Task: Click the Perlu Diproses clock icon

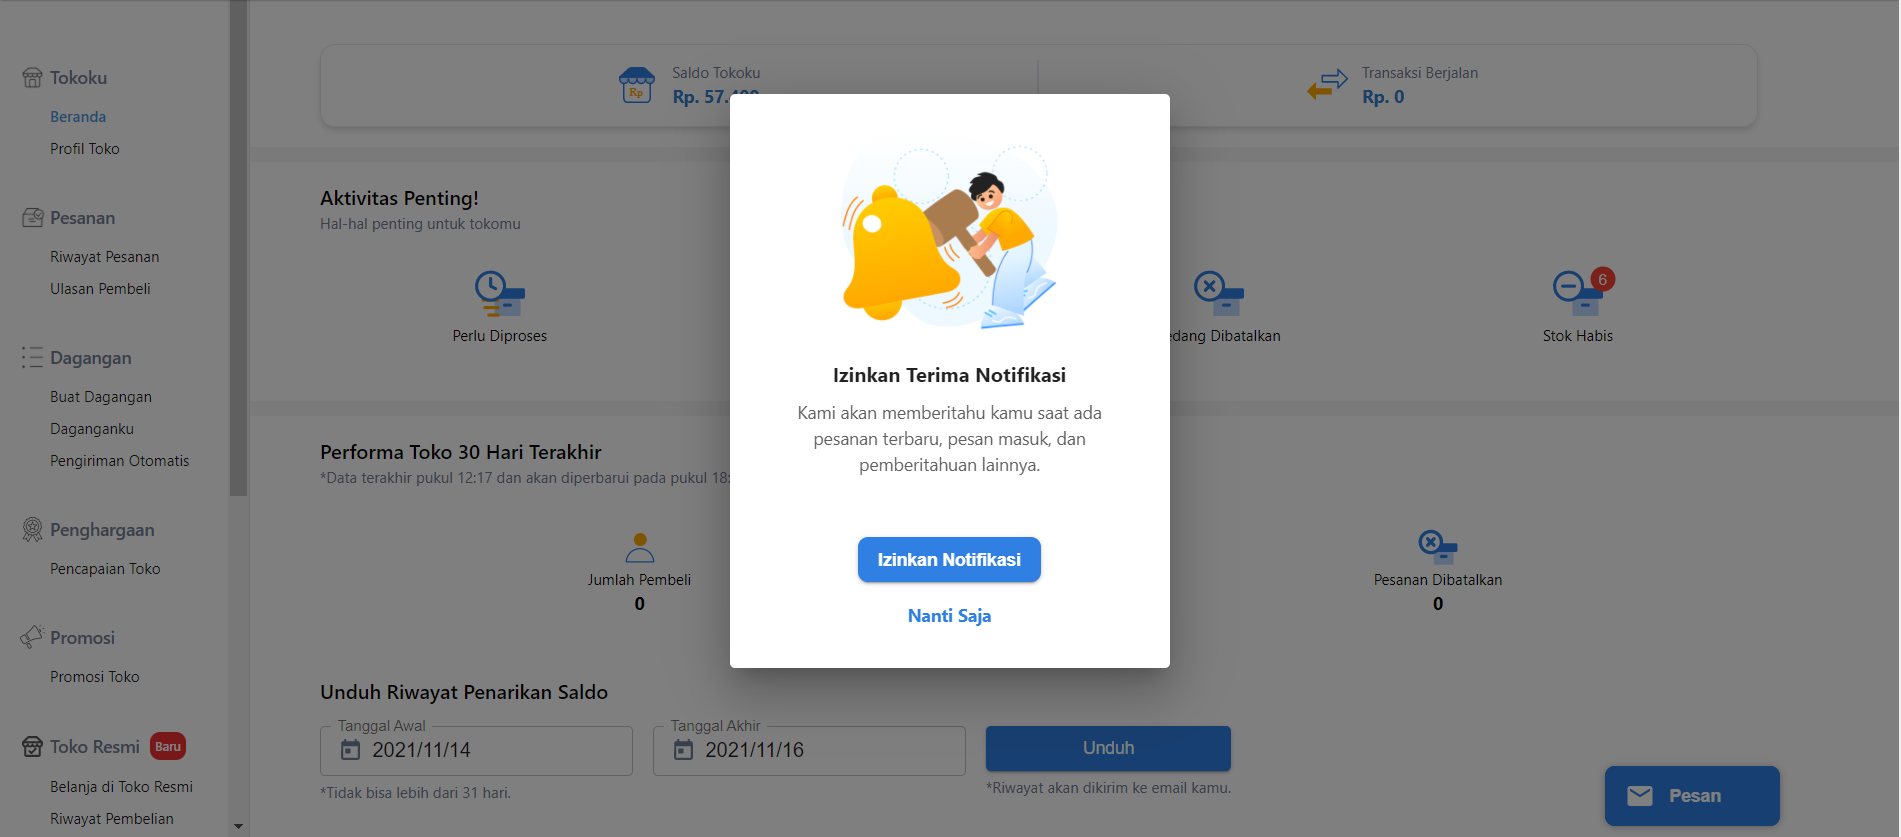Action: coord(499,294)
